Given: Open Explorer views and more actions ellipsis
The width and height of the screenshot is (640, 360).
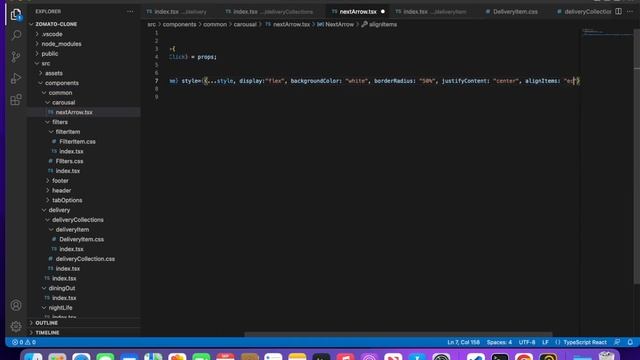Looking at the screenshot, I should (x=130, y=11).
